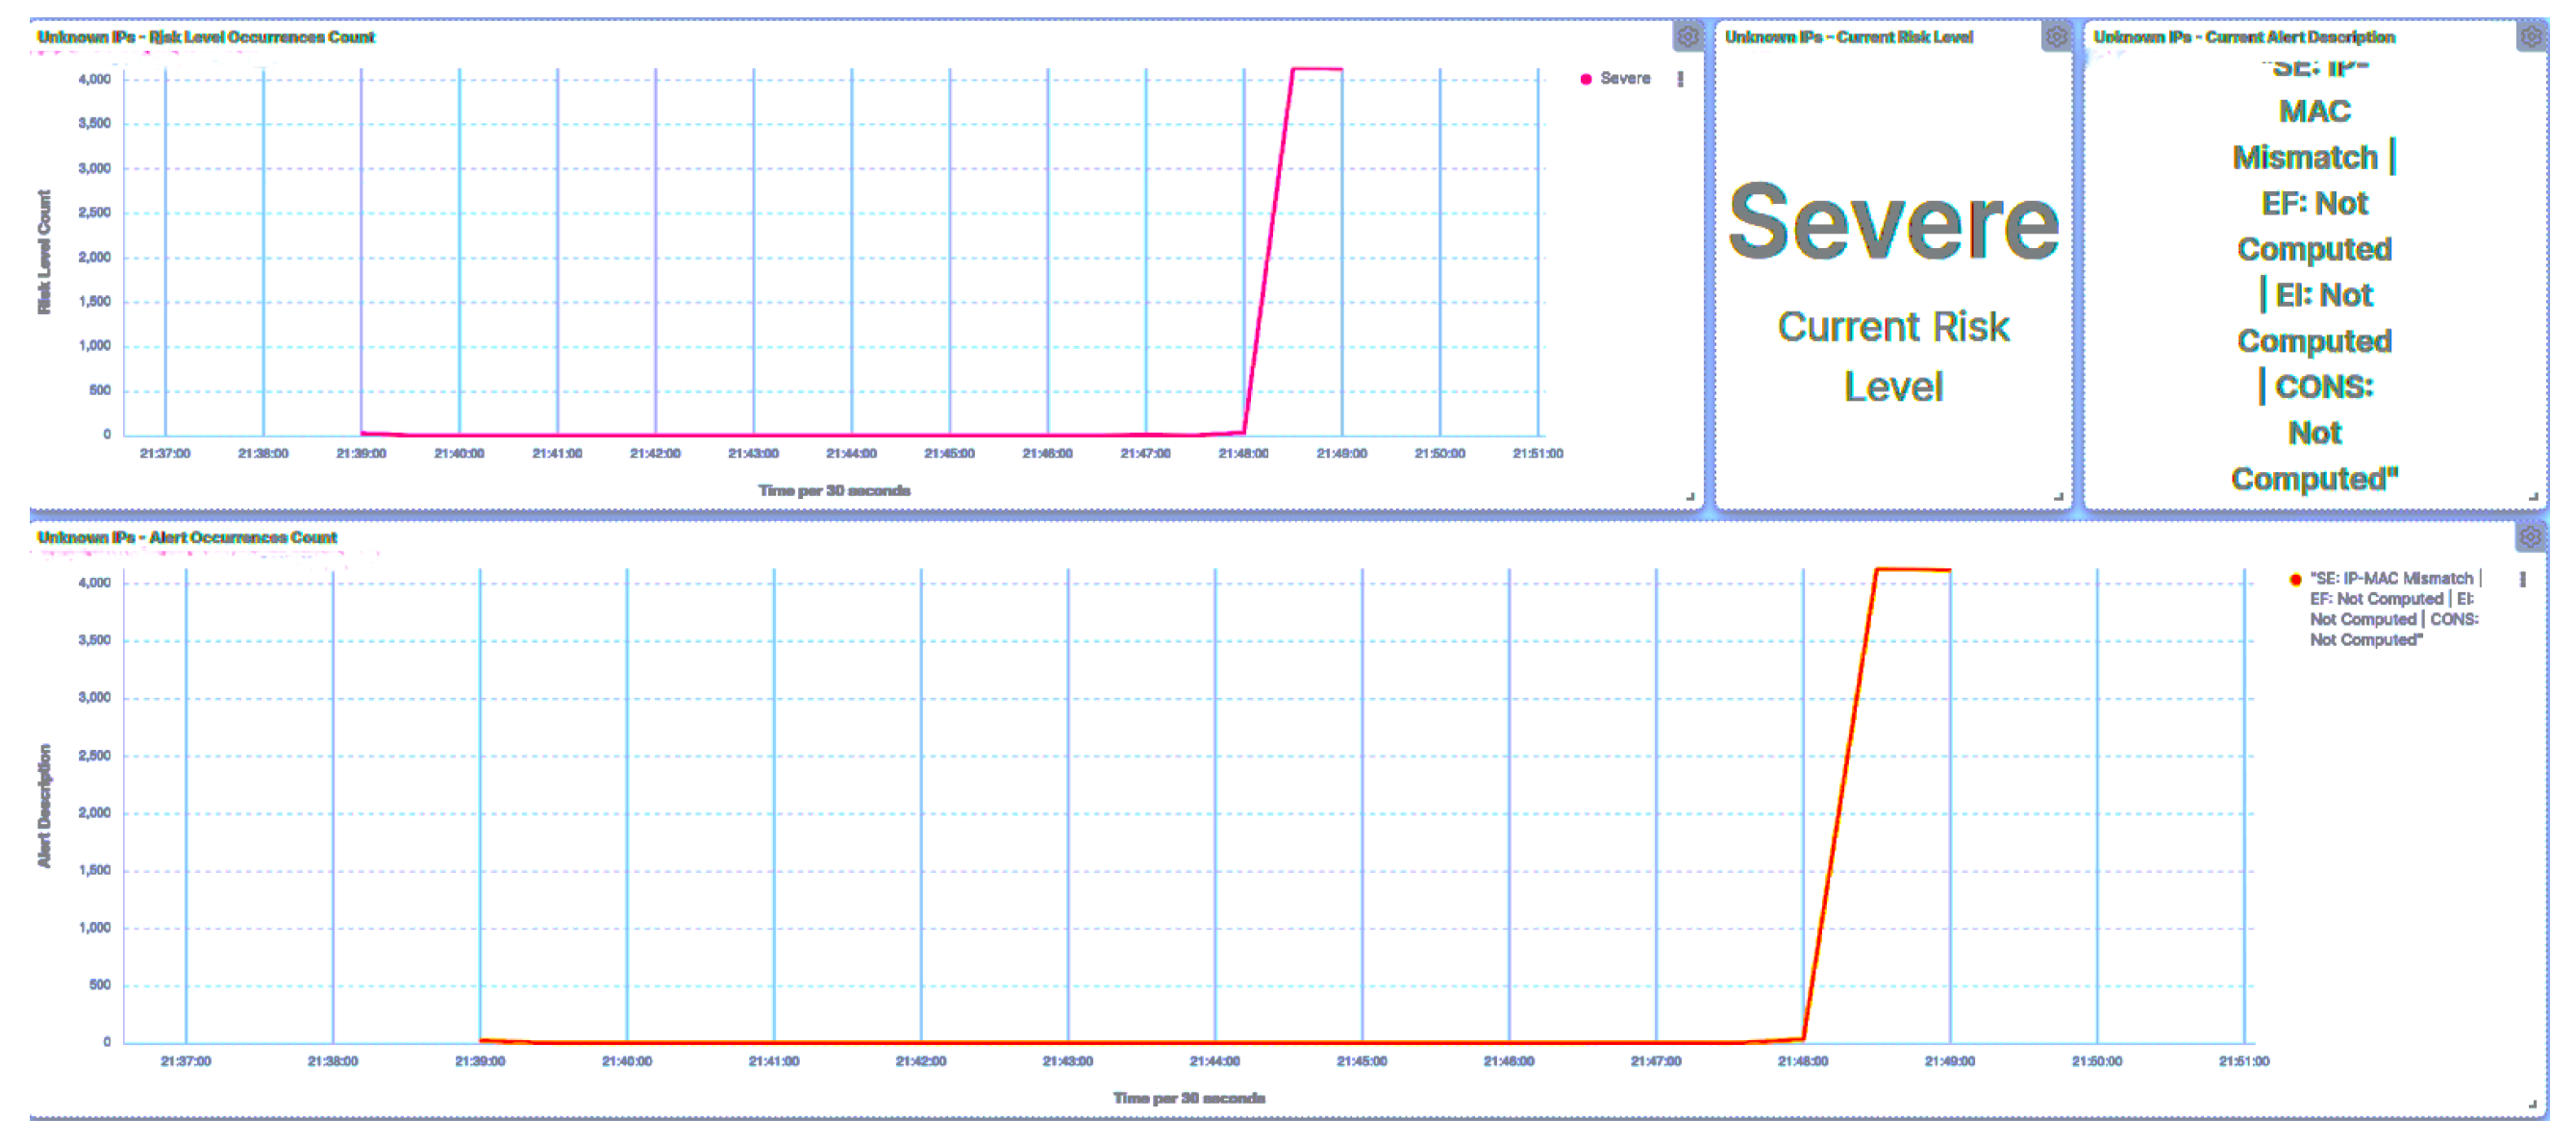Open Alert Occurrences Count panel gear options
The width and height of the screenshot is (2576, 1144).
click(x=2530, y=538)
